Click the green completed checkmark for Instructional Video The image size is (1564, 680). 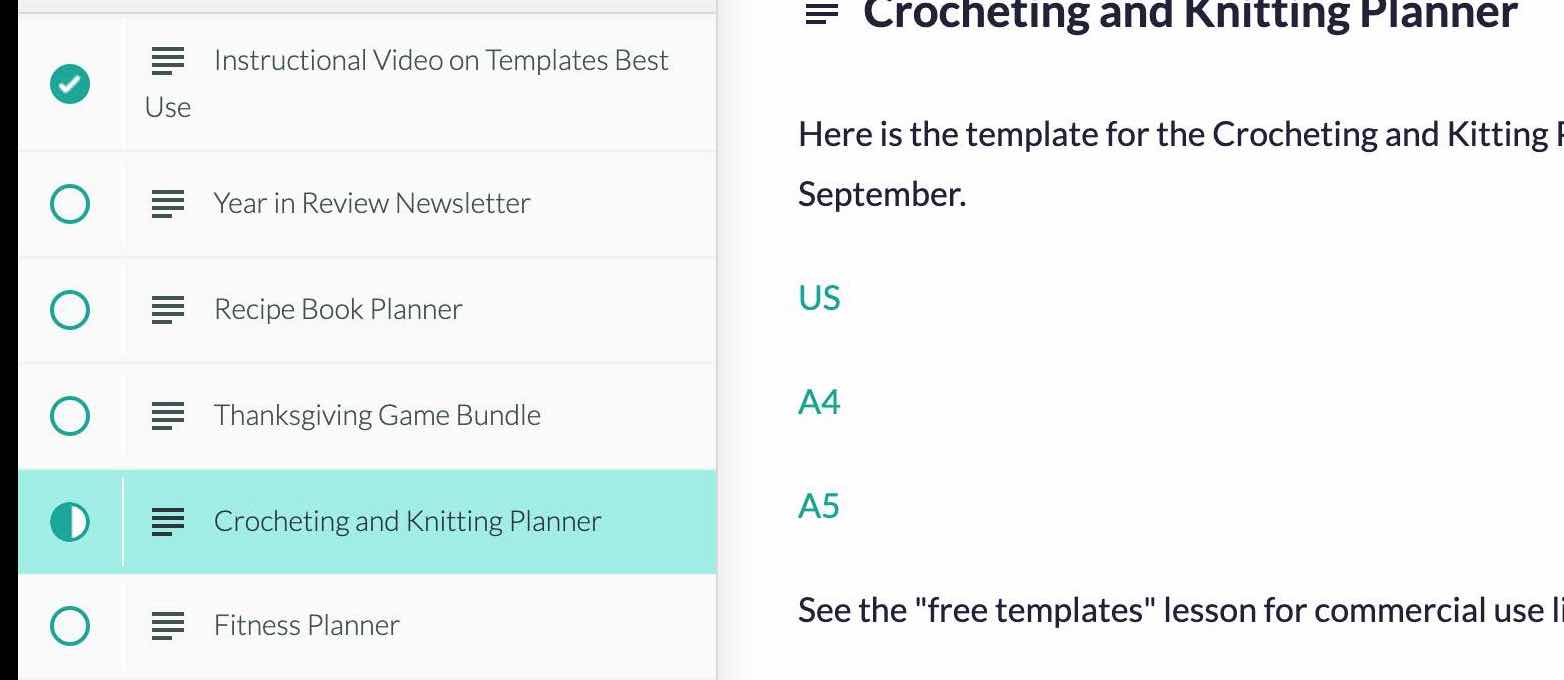pyautogui.click(x=69, y=84)
